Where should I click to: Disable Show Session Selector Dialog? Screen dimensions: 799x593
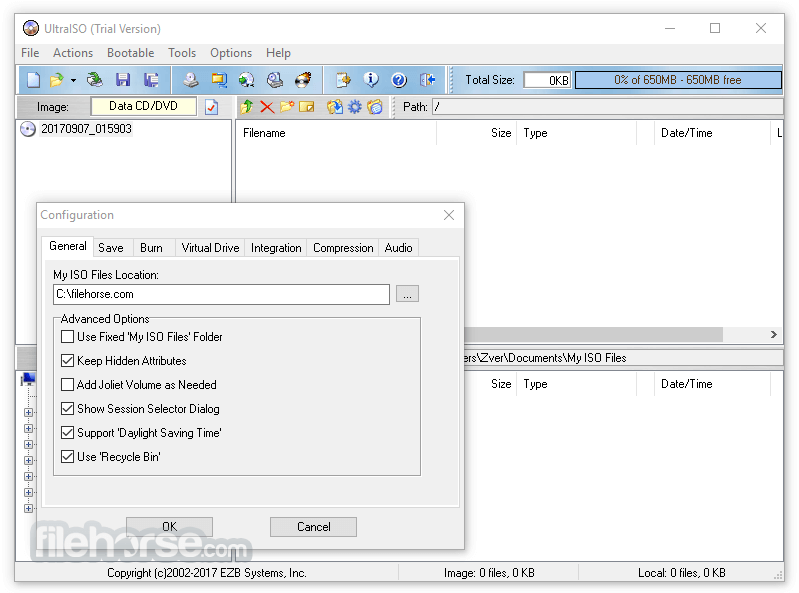[x=67, y=409]
